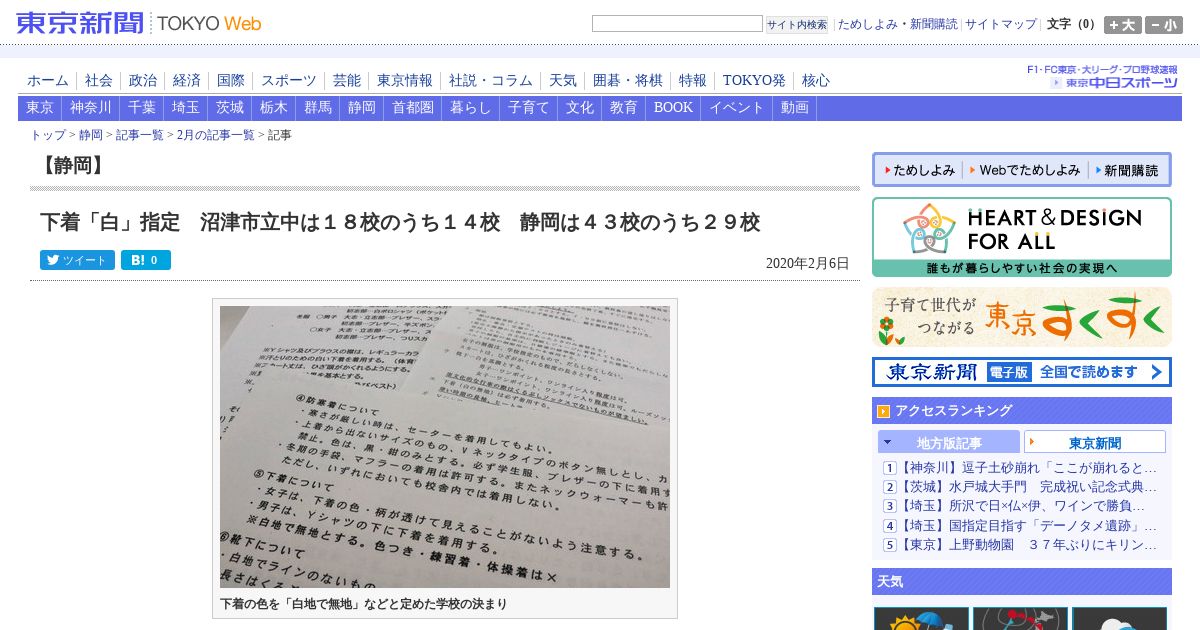
Task: Decrease text size with −小 button
Action: pyautogui.click(x=1163, y=25)
